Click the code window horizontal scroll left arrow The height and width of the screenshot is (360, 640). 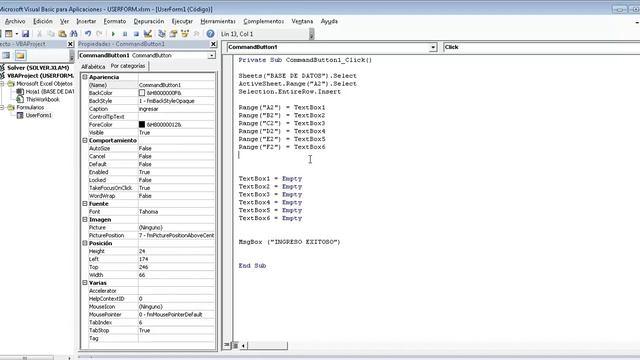pyautogui.click(x=243, y=346)
